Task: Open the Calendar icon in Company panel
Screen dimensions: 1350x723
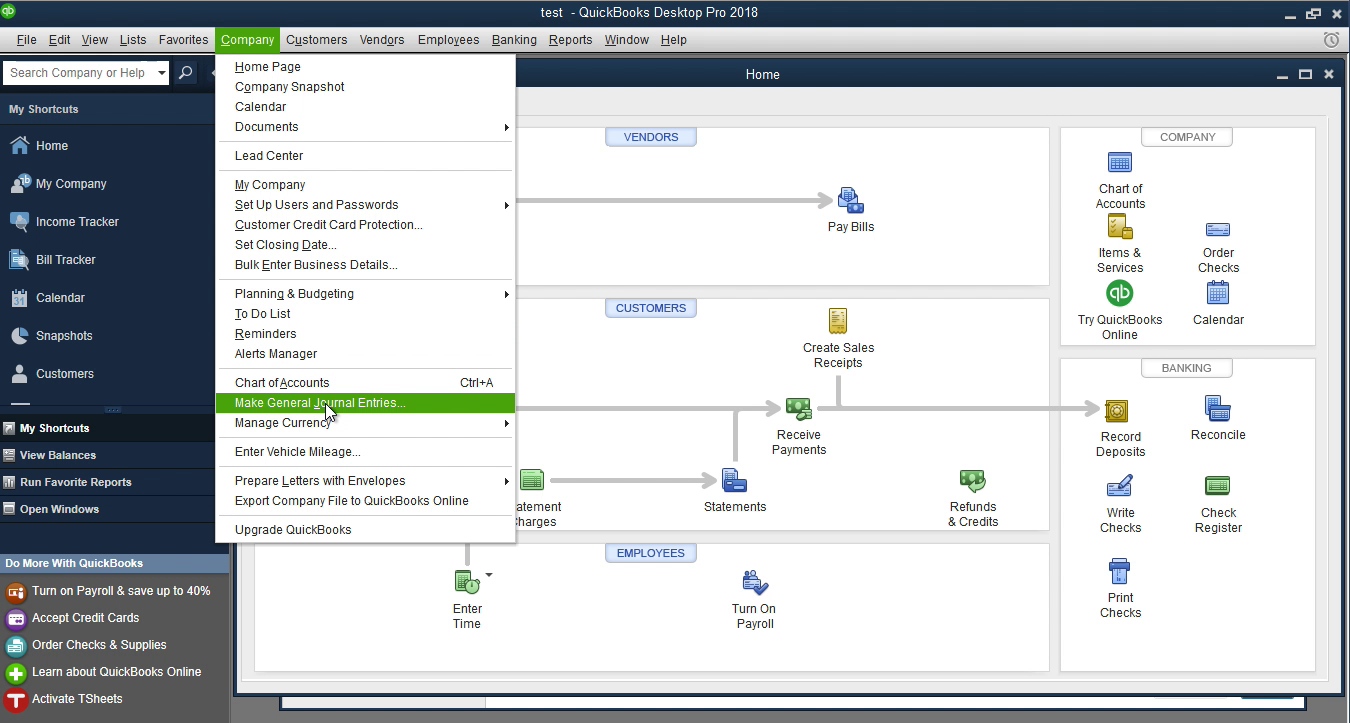Action: point(1218,293)
